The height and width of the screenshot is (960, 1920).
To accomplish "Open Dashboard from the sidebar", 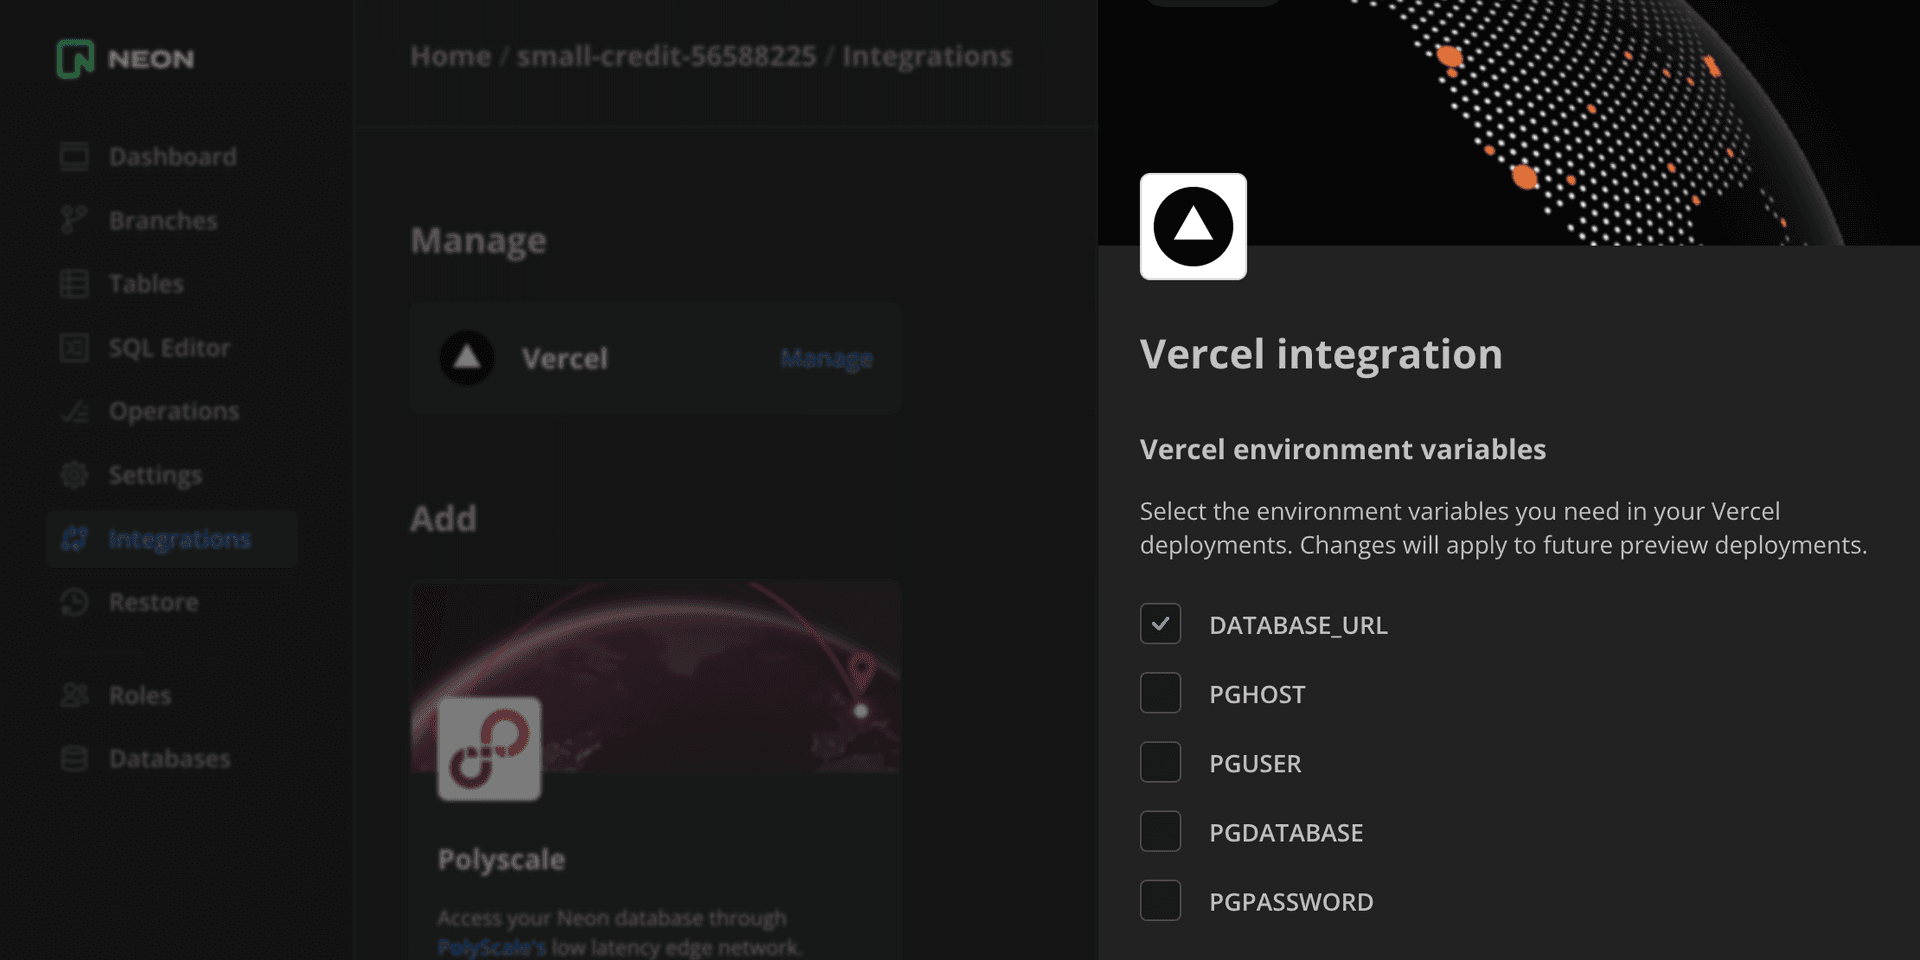I will 172,157.
